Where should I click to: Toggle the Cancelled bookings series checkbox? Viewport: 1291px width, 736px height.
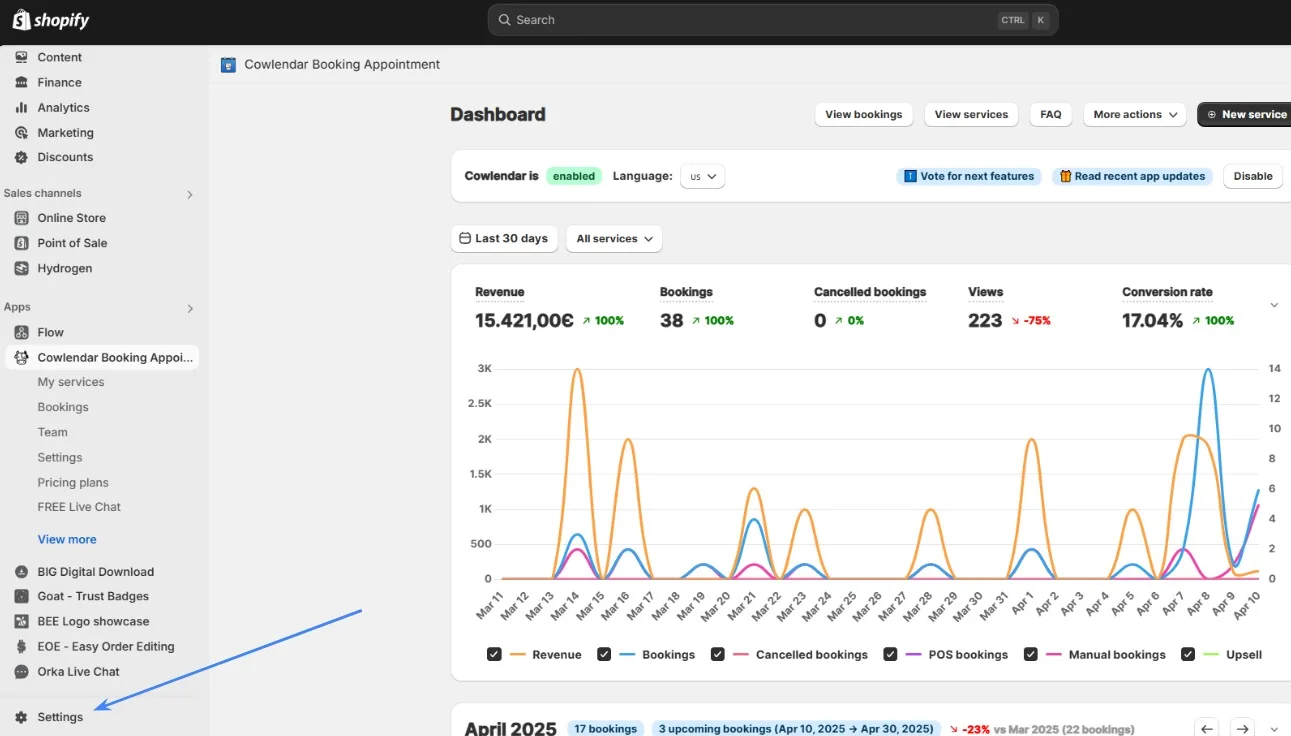coord(717,654)
